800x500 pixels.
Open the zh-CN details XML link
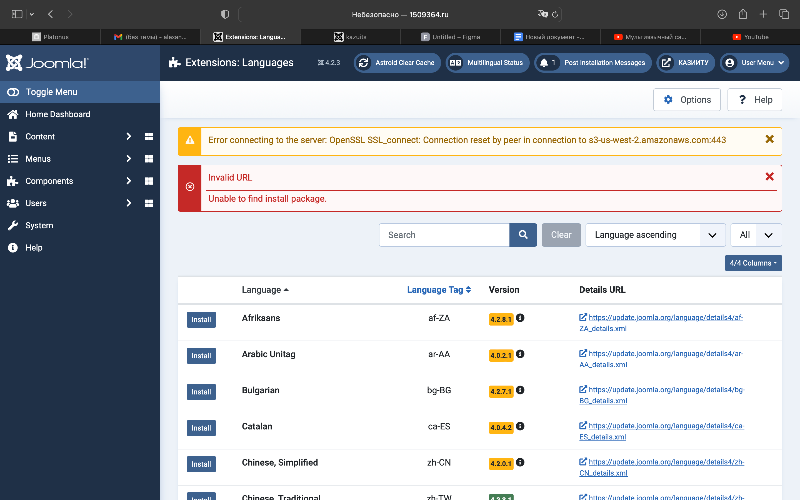click(x=661, y=467)
